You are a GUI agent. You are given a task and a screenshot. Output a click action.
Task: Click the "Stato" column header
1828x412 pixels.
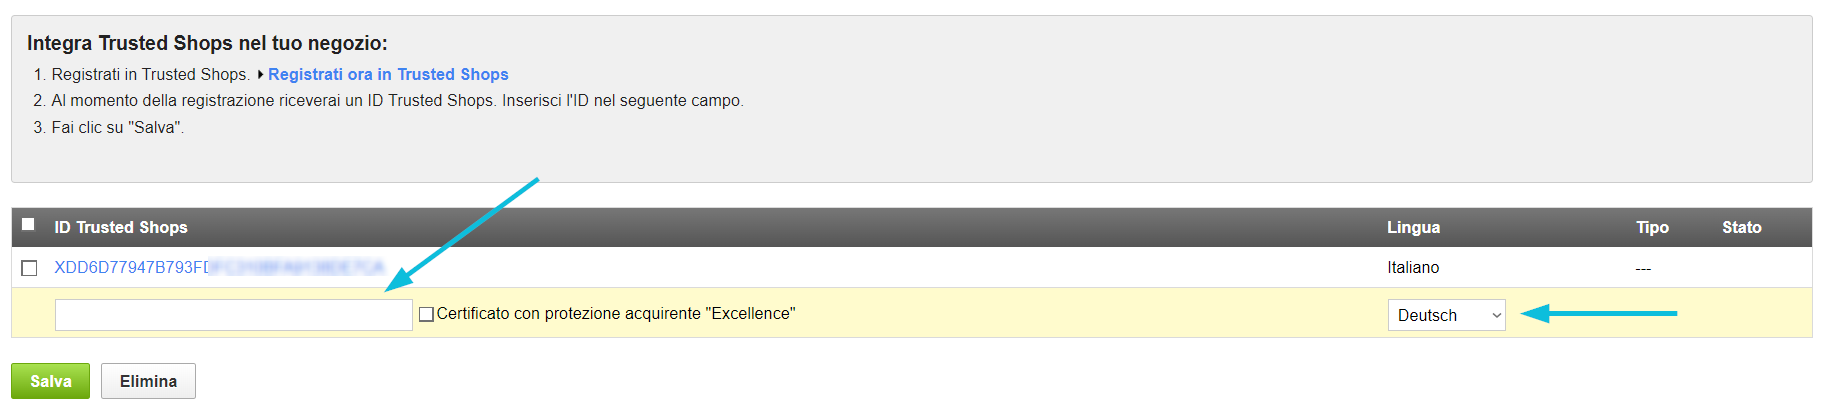1741,227
